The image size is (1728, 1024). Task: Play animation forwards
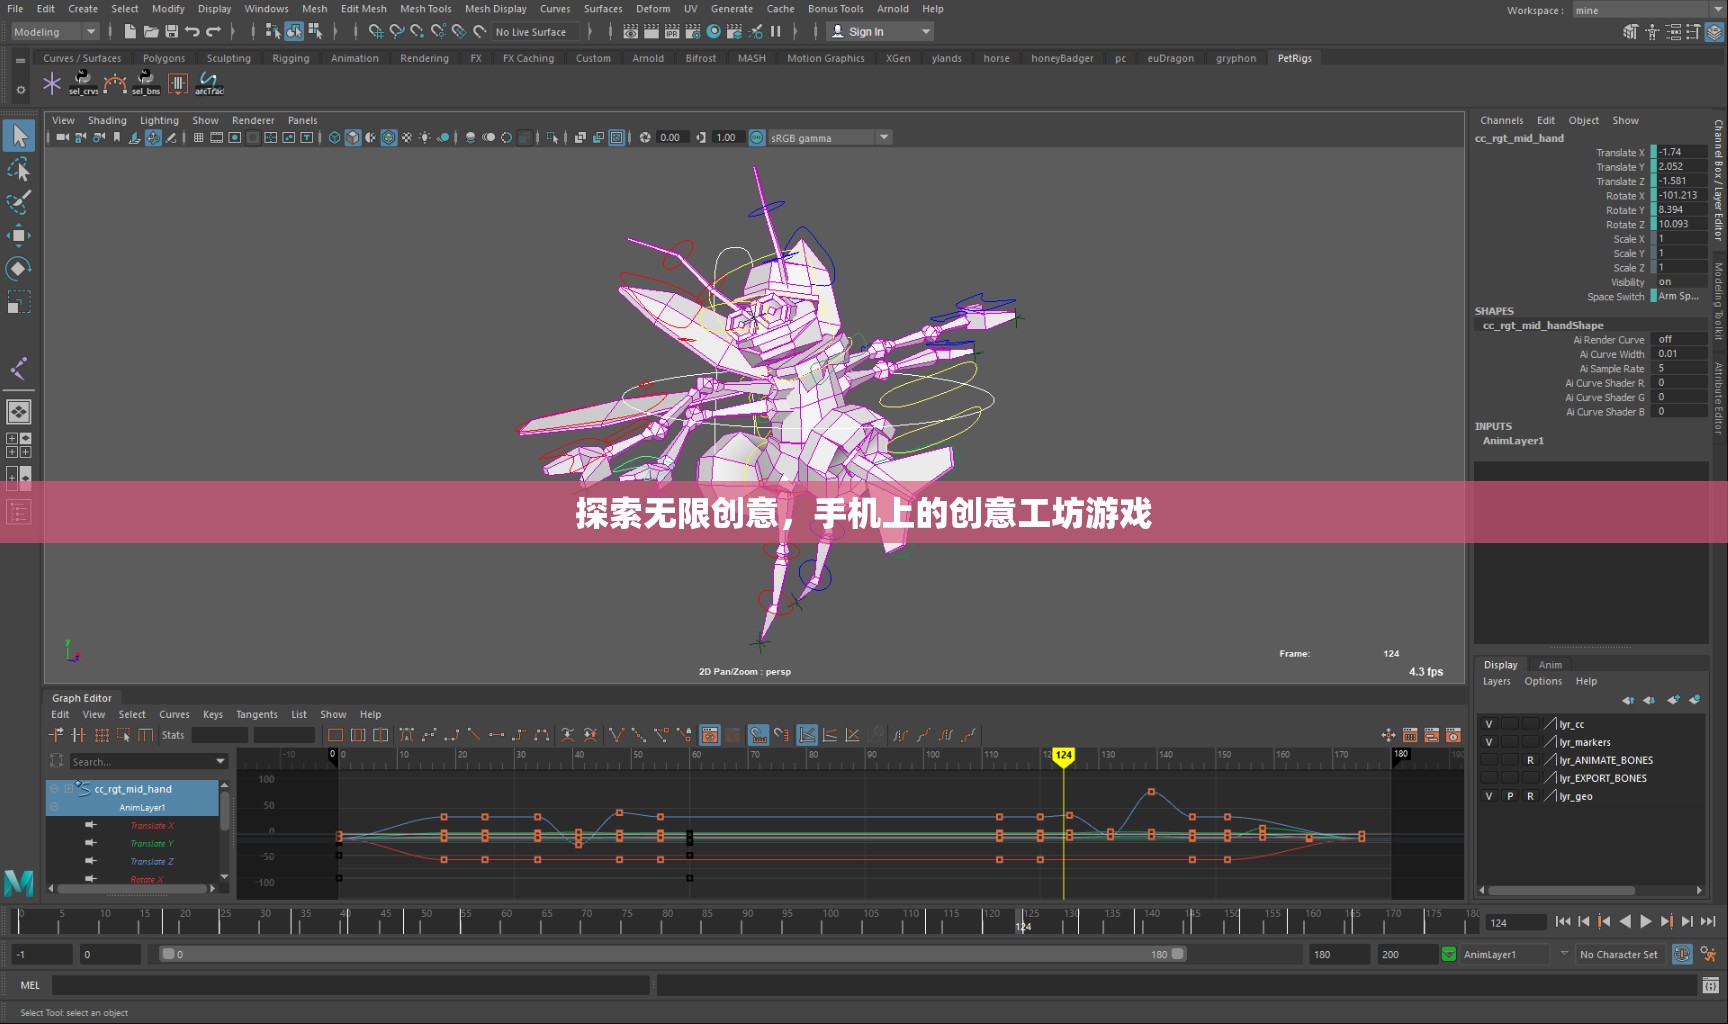(x=1646, y=922)
